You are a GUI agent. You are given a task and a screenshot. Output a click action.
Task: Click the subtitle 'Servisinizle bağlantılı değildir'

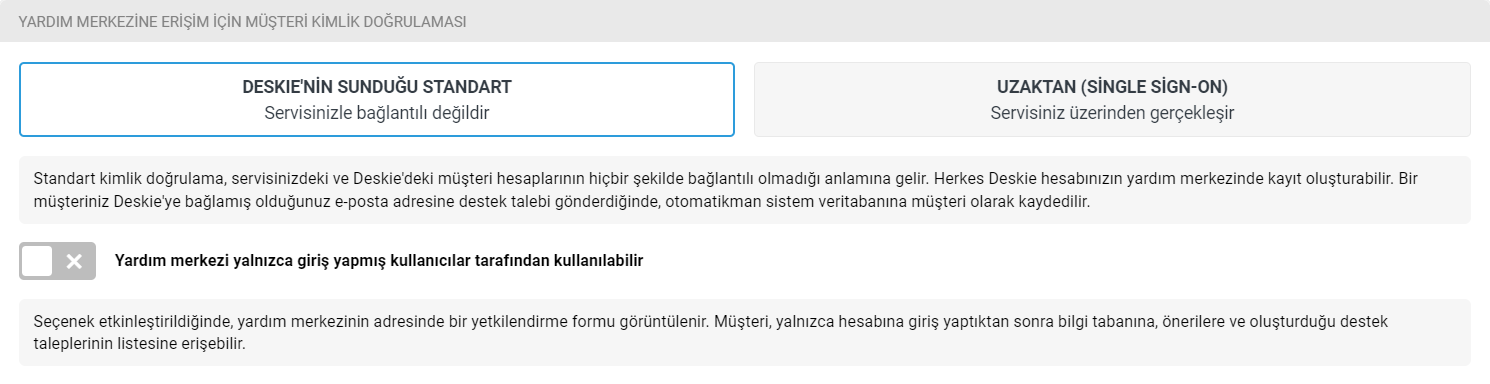click(x=377, y=113)
